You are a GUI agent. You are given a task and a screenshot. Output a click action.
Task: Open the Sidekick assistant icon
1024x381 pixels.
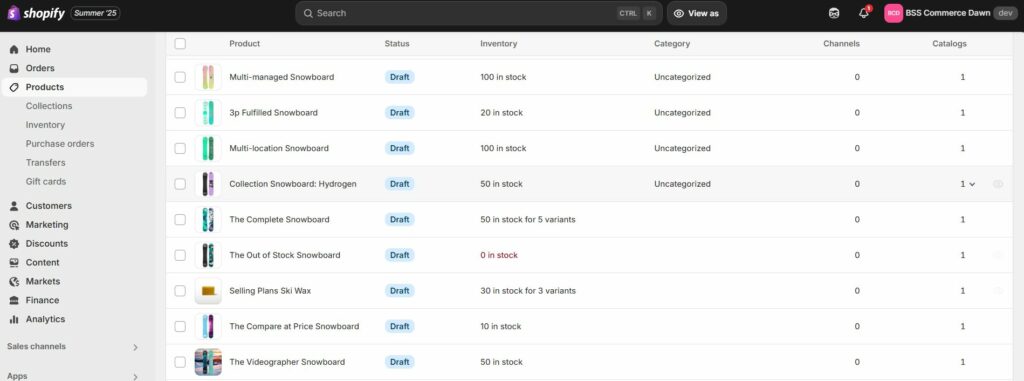[x=834, y=13]
